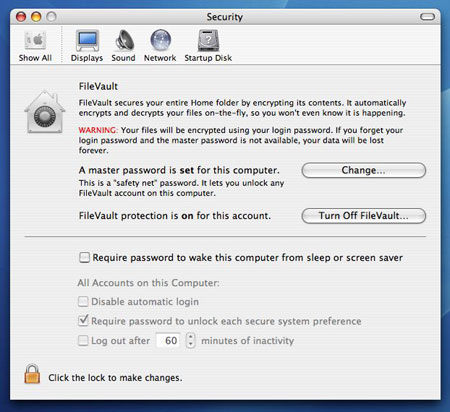
Task: Uncheck require password to unlock secure preferences
Action: click(83, 321)
